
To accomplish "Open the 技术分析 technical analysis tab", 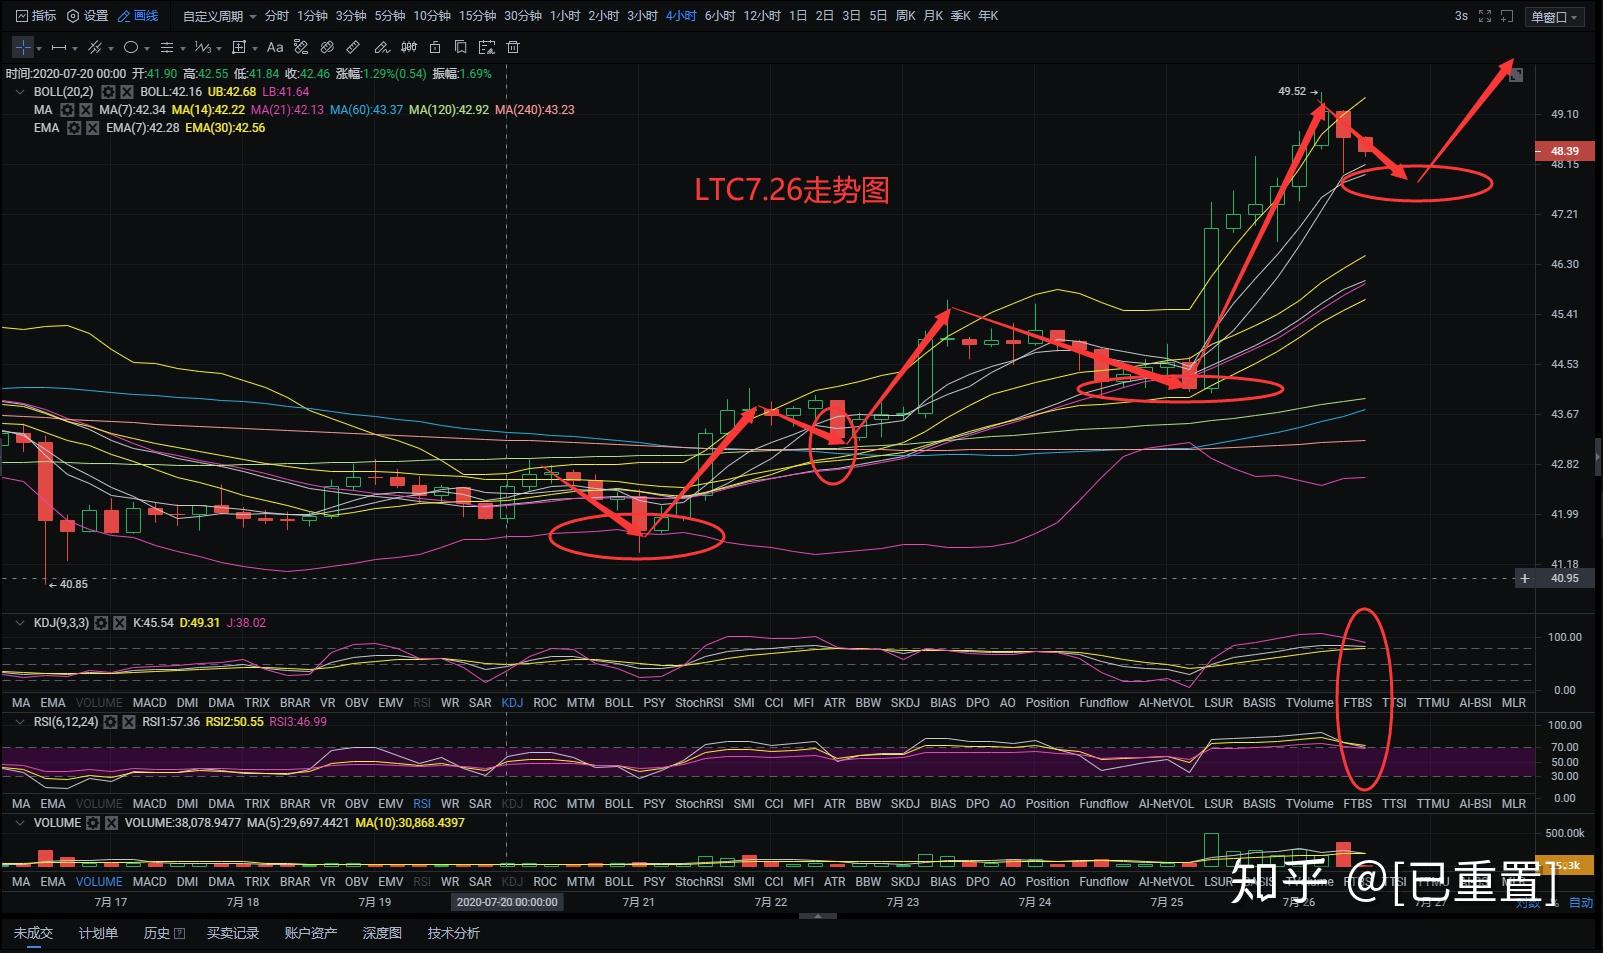I will pyautogui.click(x=454, y=933).
